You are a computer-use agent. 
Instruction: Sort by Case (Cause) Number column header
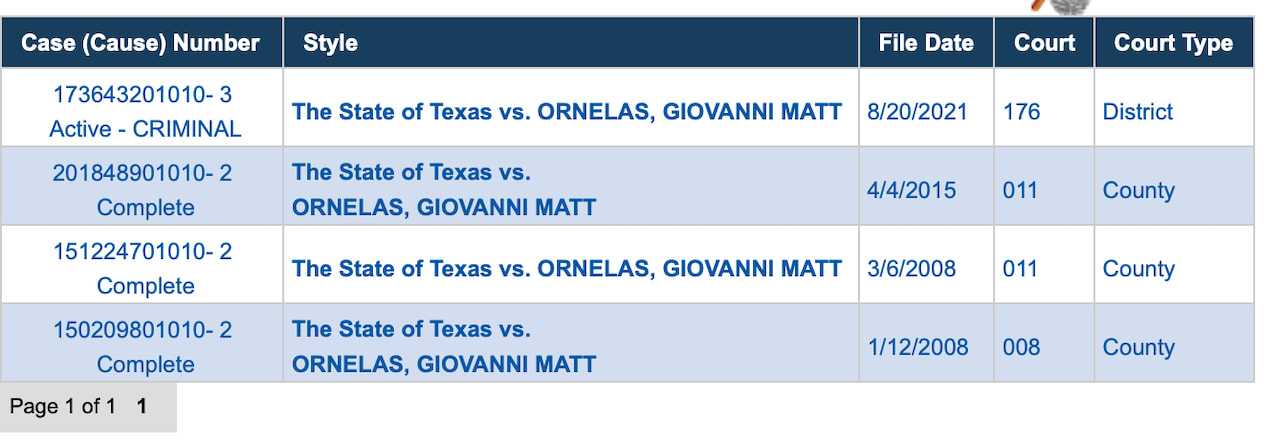(x=141, y=43)
